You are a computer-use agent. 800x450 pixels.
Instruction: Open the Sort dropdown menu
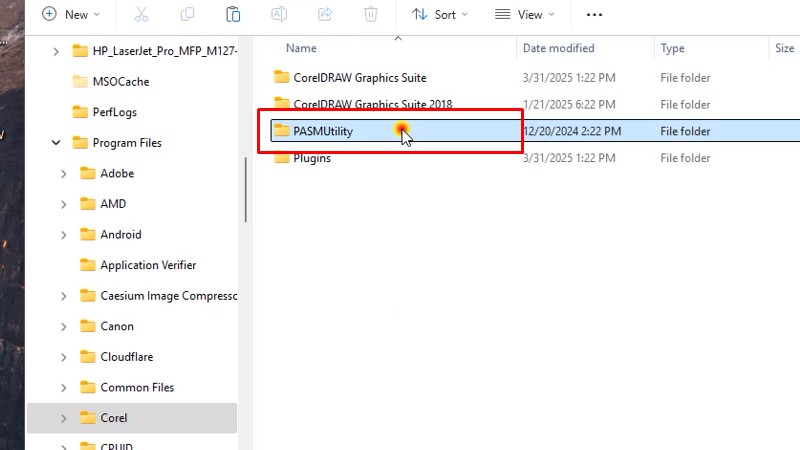439,15
